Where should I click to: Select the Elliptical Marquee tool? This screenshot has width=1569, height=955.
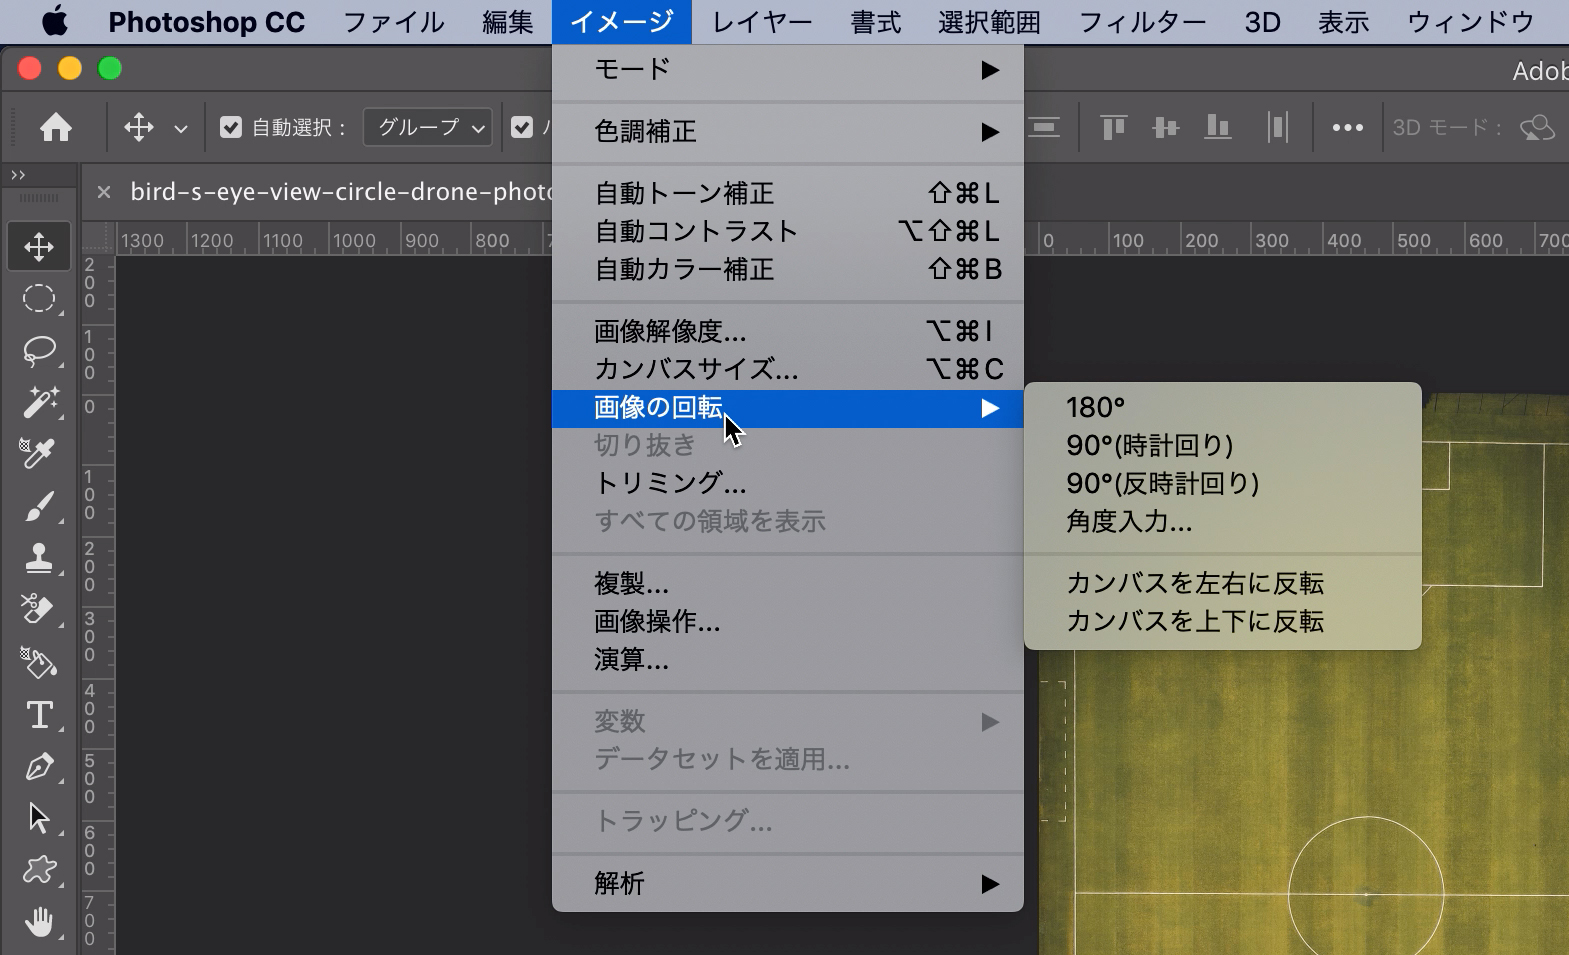pyautogui.click(x=39, y=298)
